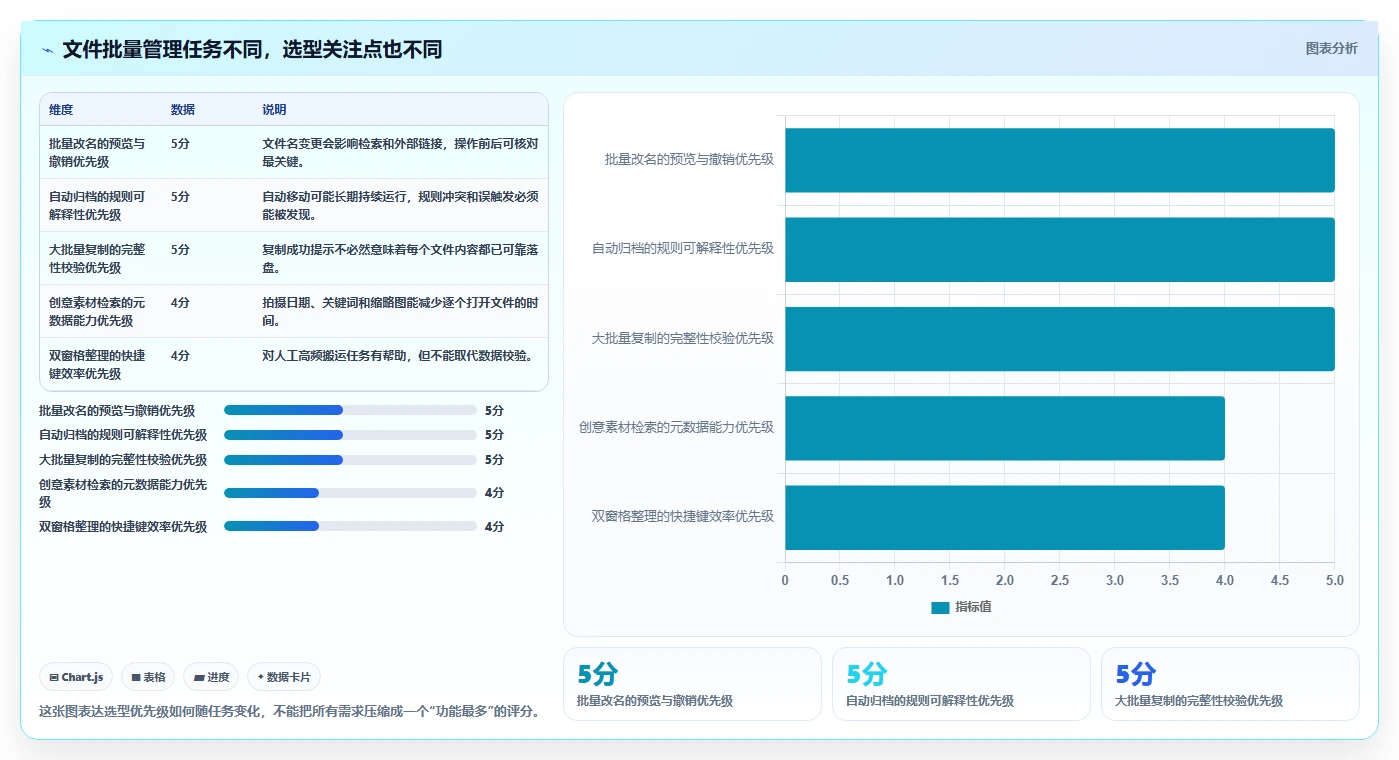
Task: Click the 维度 column header
Action: tap(61, 110)
